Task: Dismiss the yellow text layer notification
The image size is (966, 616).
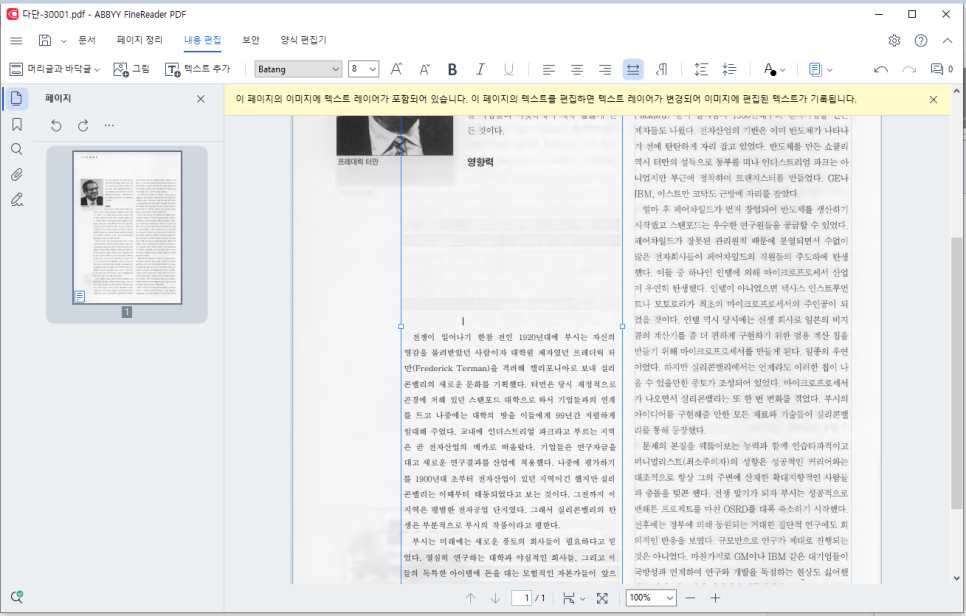Action: [x=933, y=99]
